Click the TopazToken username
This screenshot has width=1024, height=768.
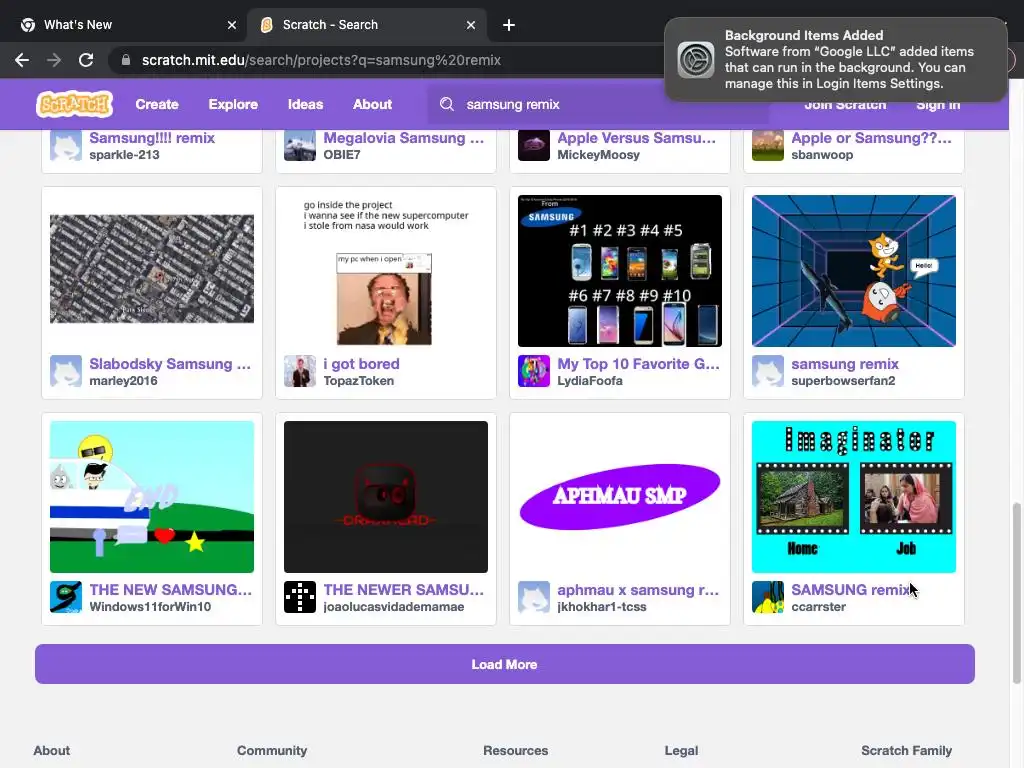coord(359,381)
